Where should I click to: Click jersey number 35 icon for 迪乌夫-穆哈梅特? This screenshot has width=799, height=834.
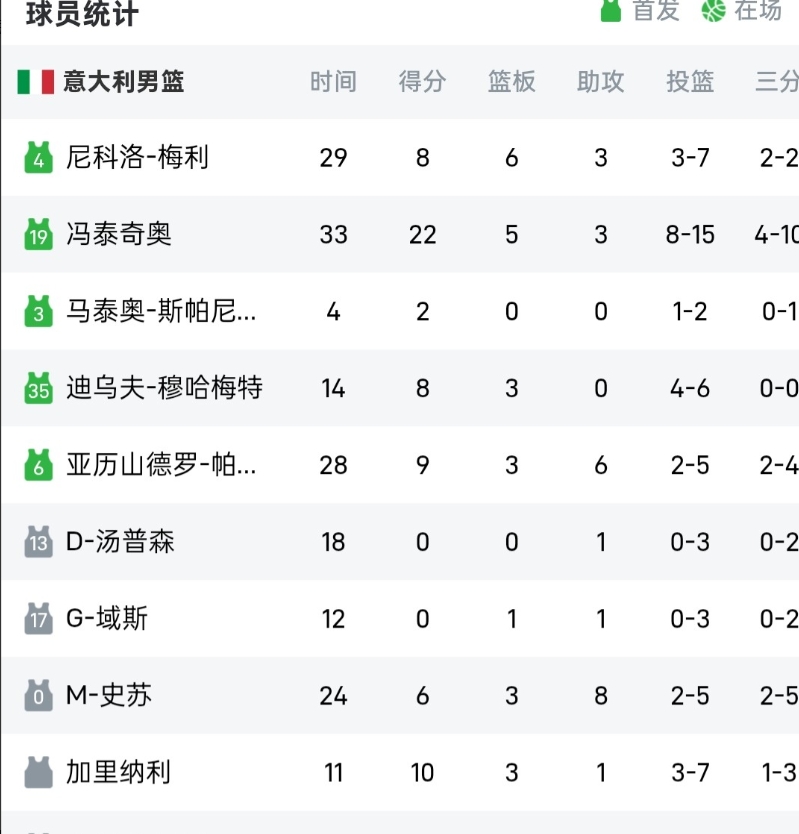(38, 388)
